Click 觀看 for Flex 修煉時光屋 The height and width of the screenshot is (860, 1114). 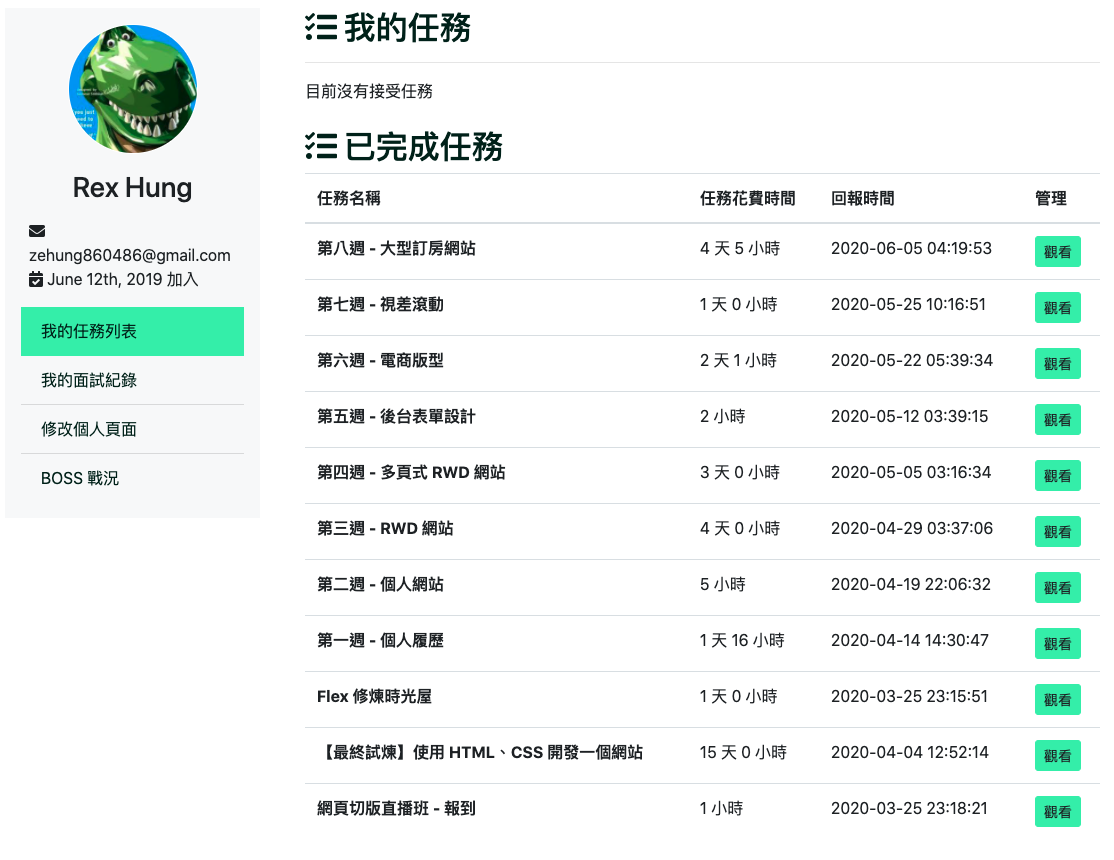pos(1057,699)
